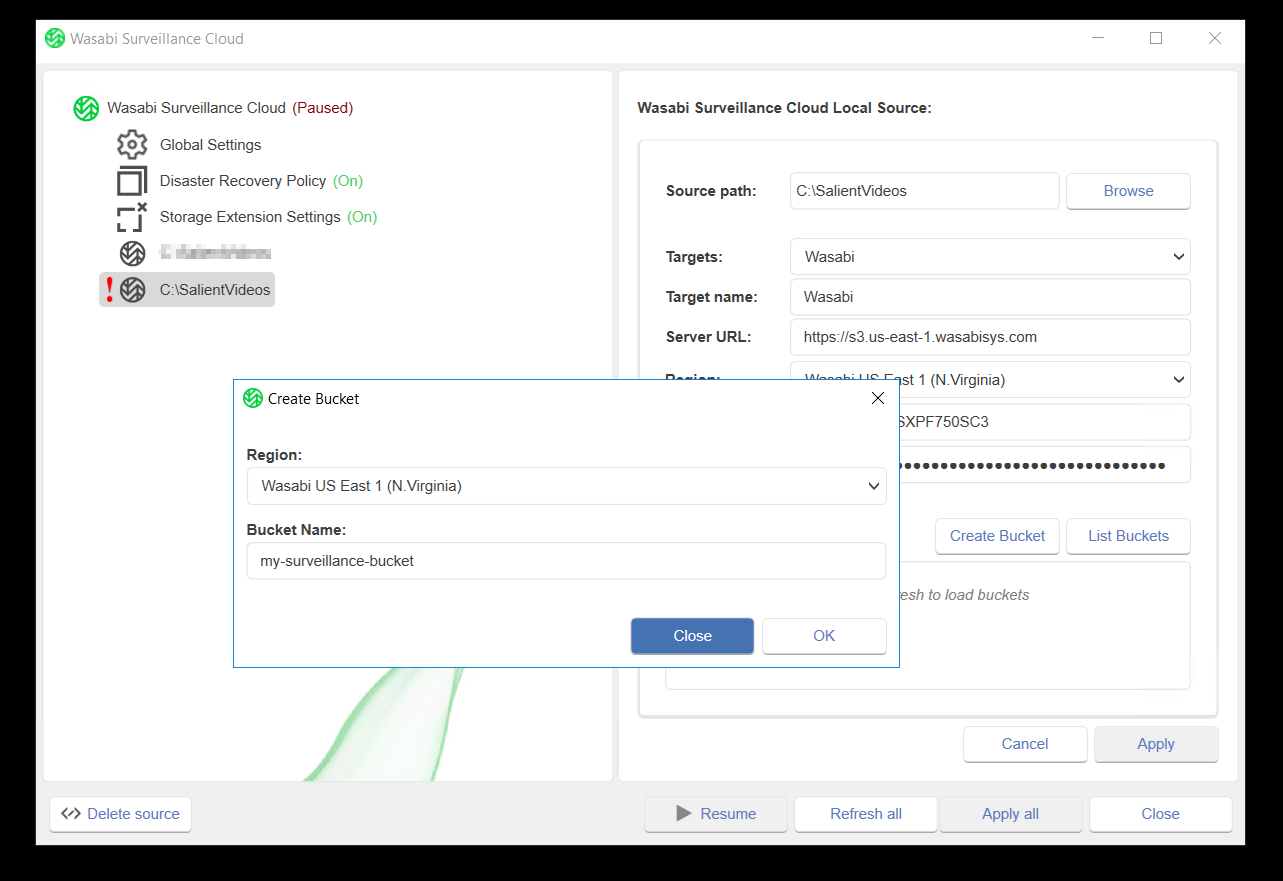This screenshot has height=881, width=1283.
Task: Close the Create Bucket dialog with X
Action: coord(878,398)
